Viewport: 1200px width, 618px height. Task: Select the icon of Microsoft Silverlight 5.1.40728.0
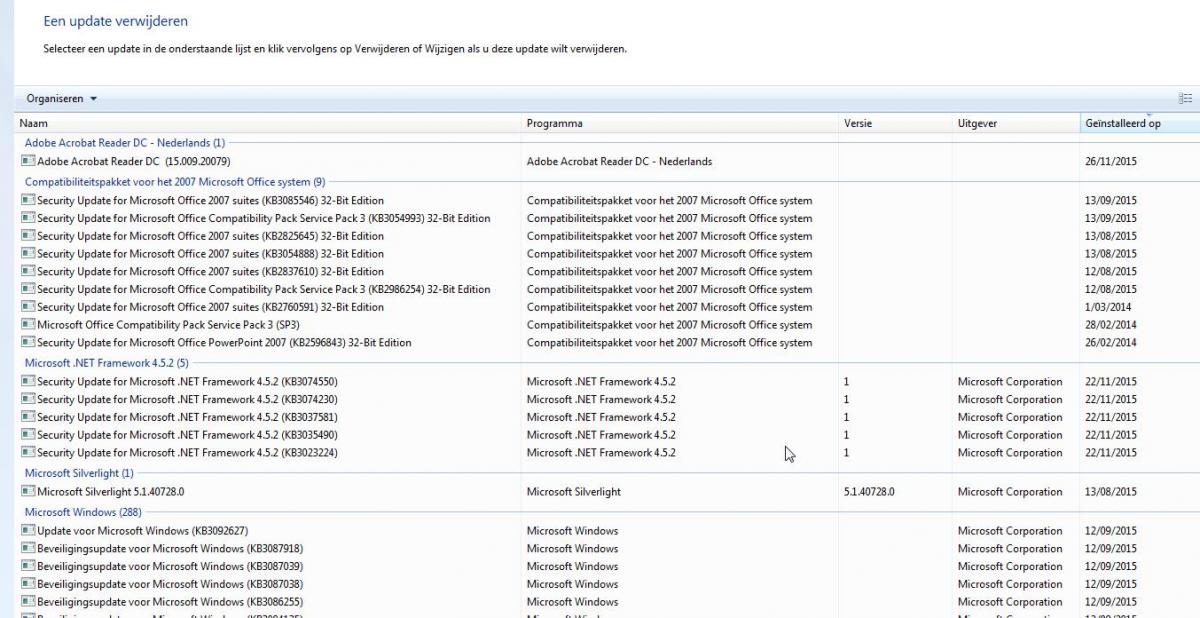click(28, 492)
